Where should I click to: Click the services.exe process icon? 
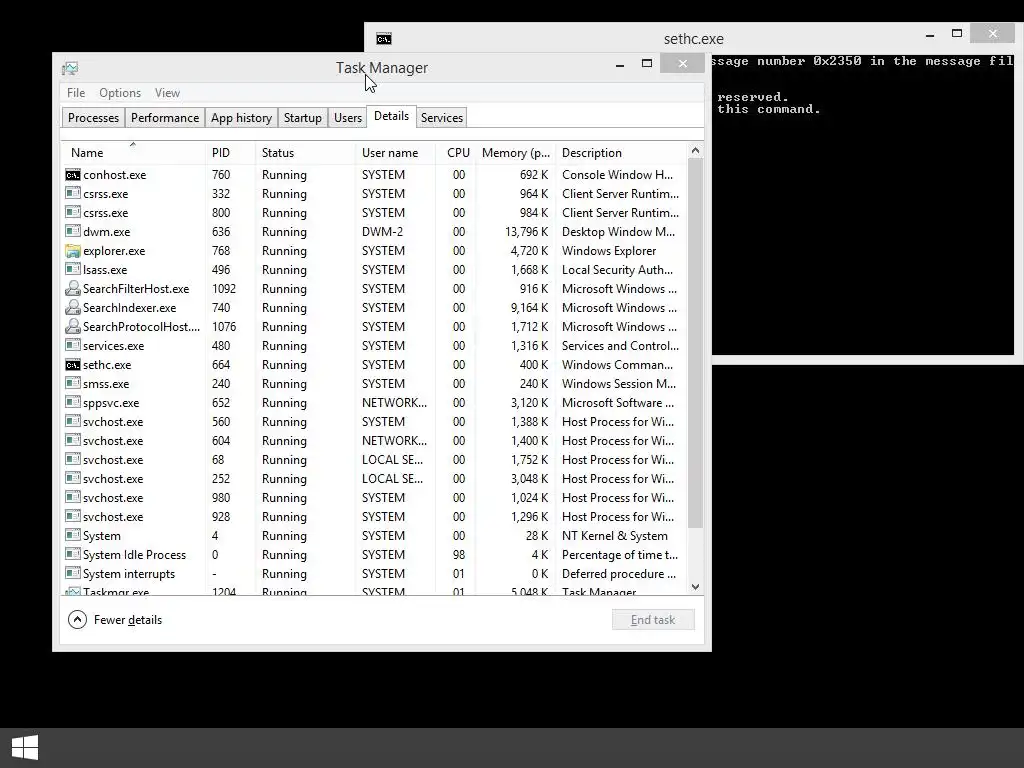pyautogui.click(x=72, y=345)
